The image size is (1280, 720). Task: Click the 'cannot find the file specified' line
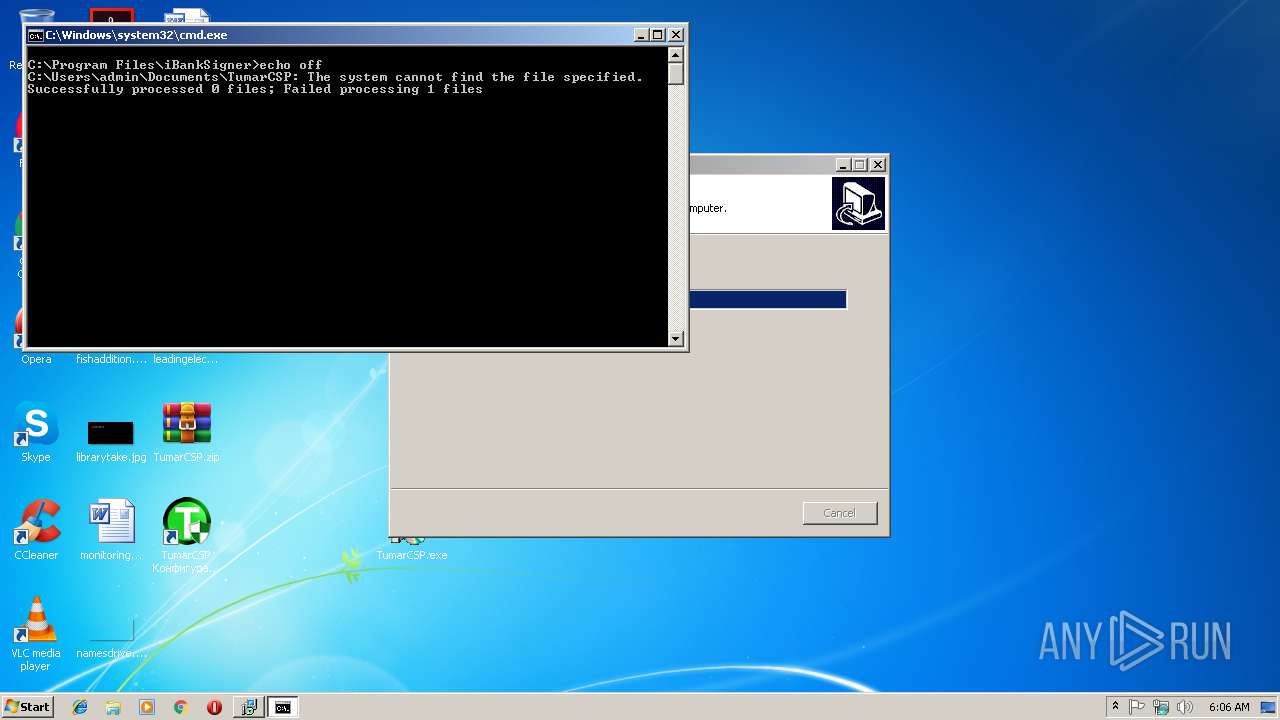click(x=335, y=77)
